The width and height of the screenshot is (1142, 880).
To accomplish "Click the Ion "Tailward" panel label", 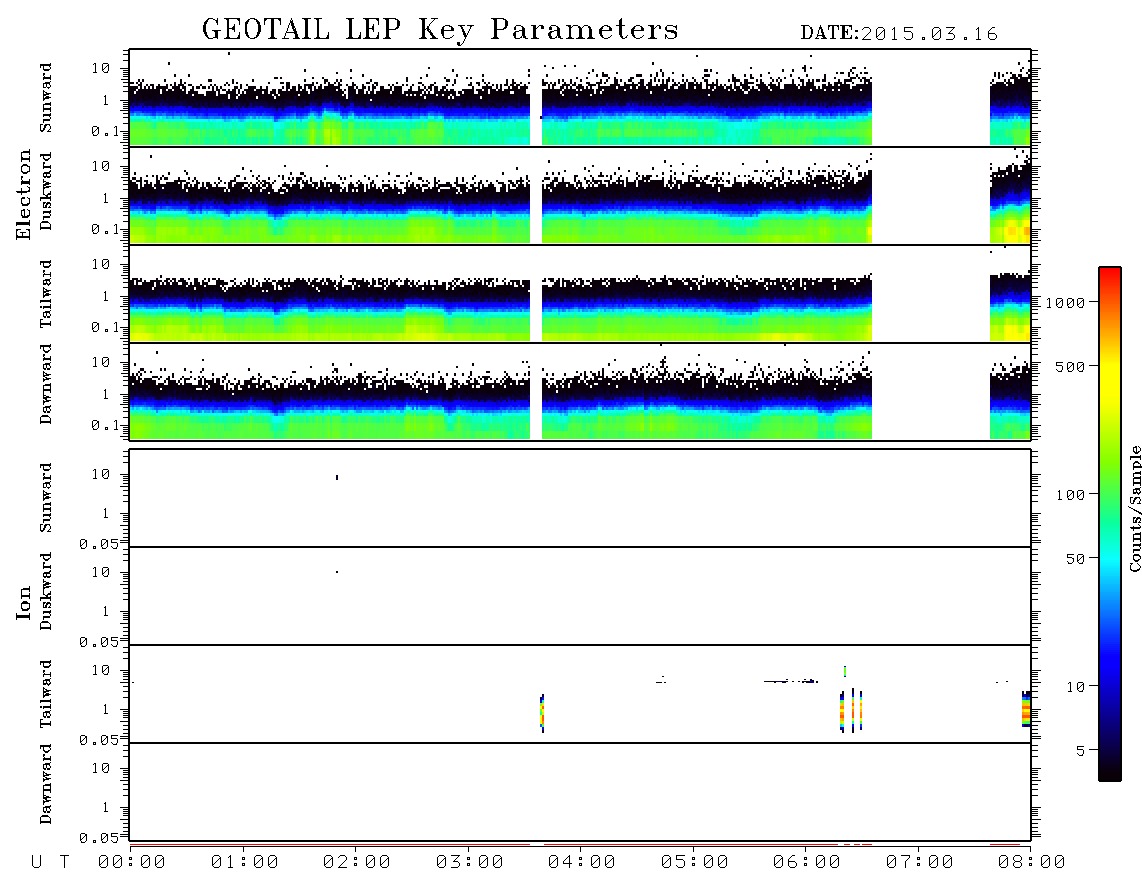I will coord(46,694).
